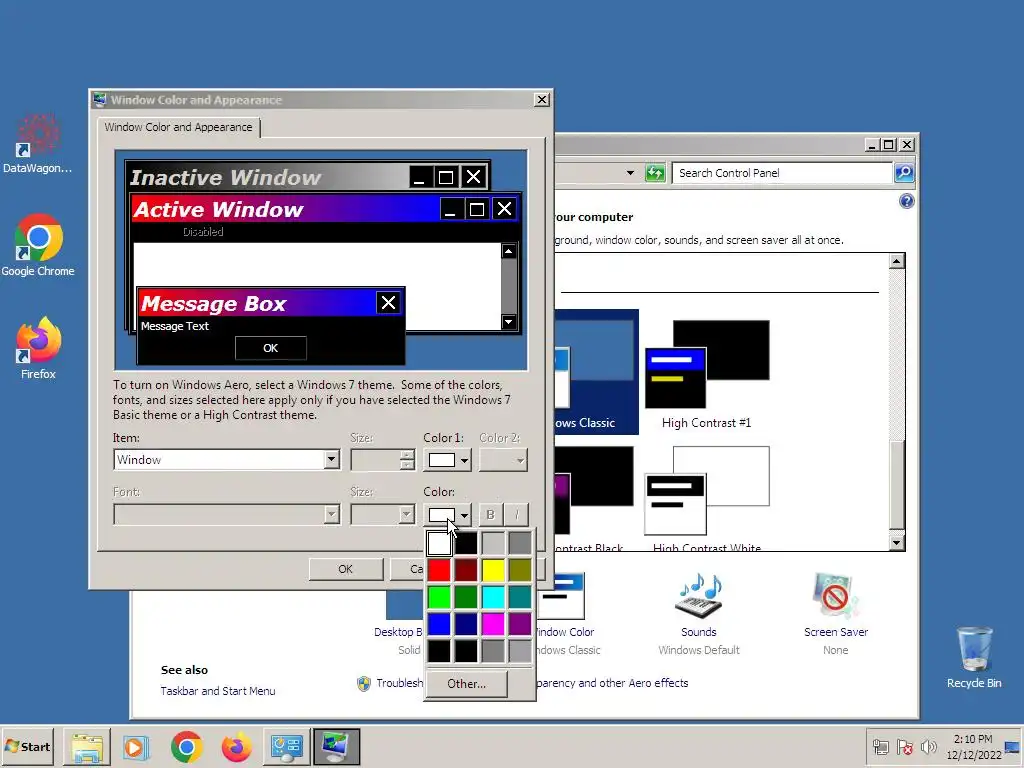Screen dimensions: 1024x768
Task: Select the Control Panel taskbar button
Action: (x=286, y=746)
